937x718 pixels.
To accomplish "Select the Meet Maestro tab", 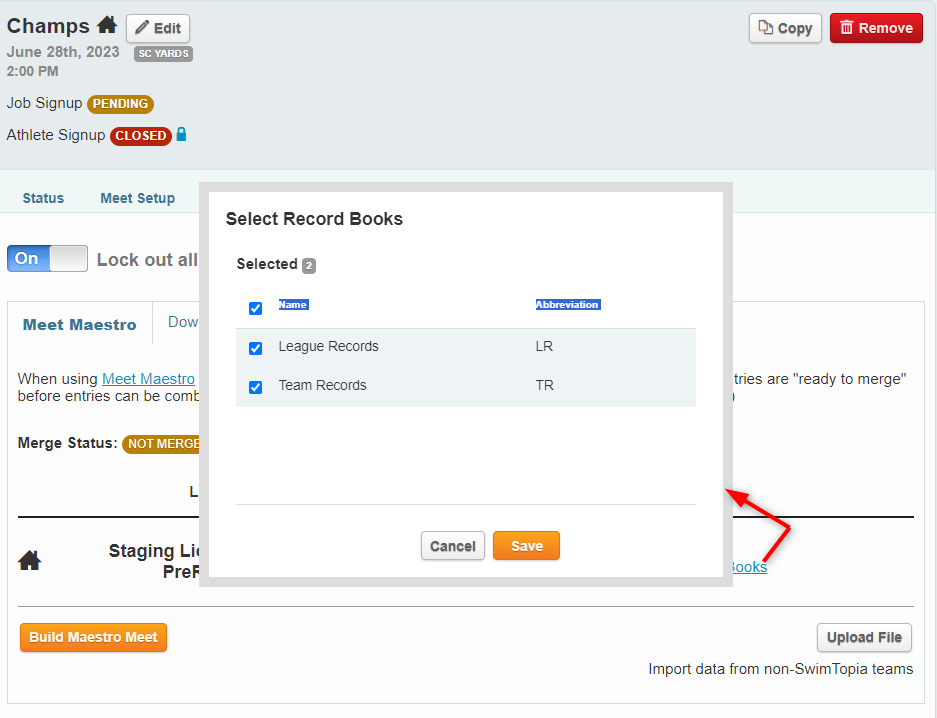I will click(80, 324).
